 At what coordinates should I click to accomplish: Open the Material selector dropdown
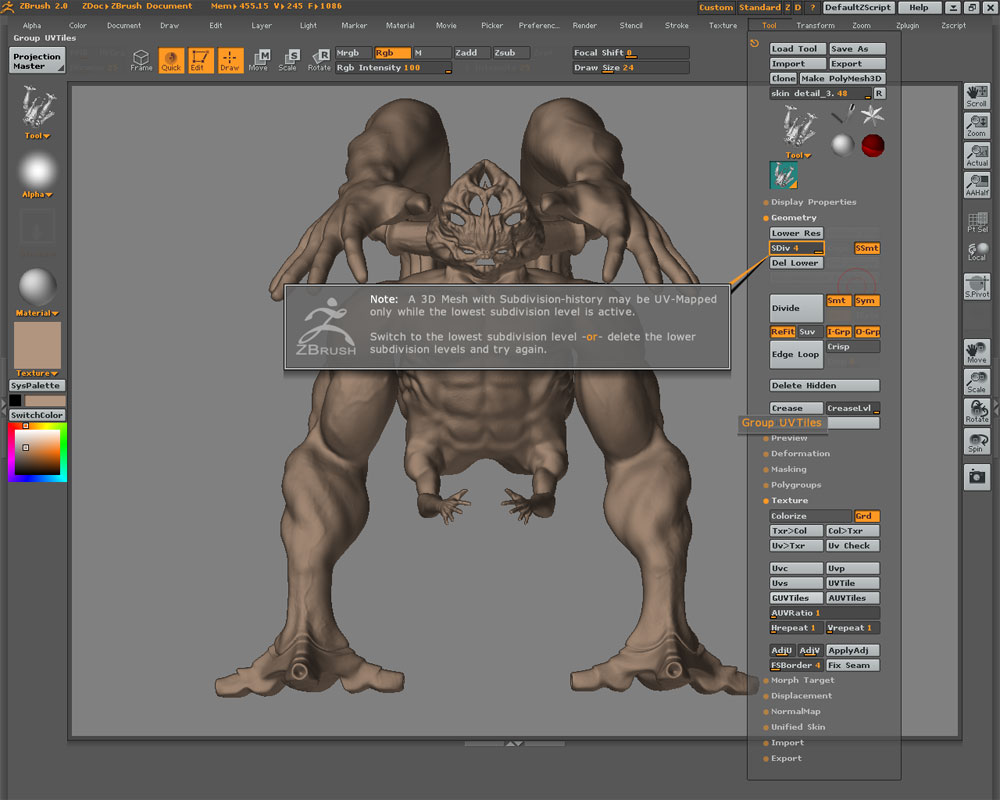click(x=37, y=313)
